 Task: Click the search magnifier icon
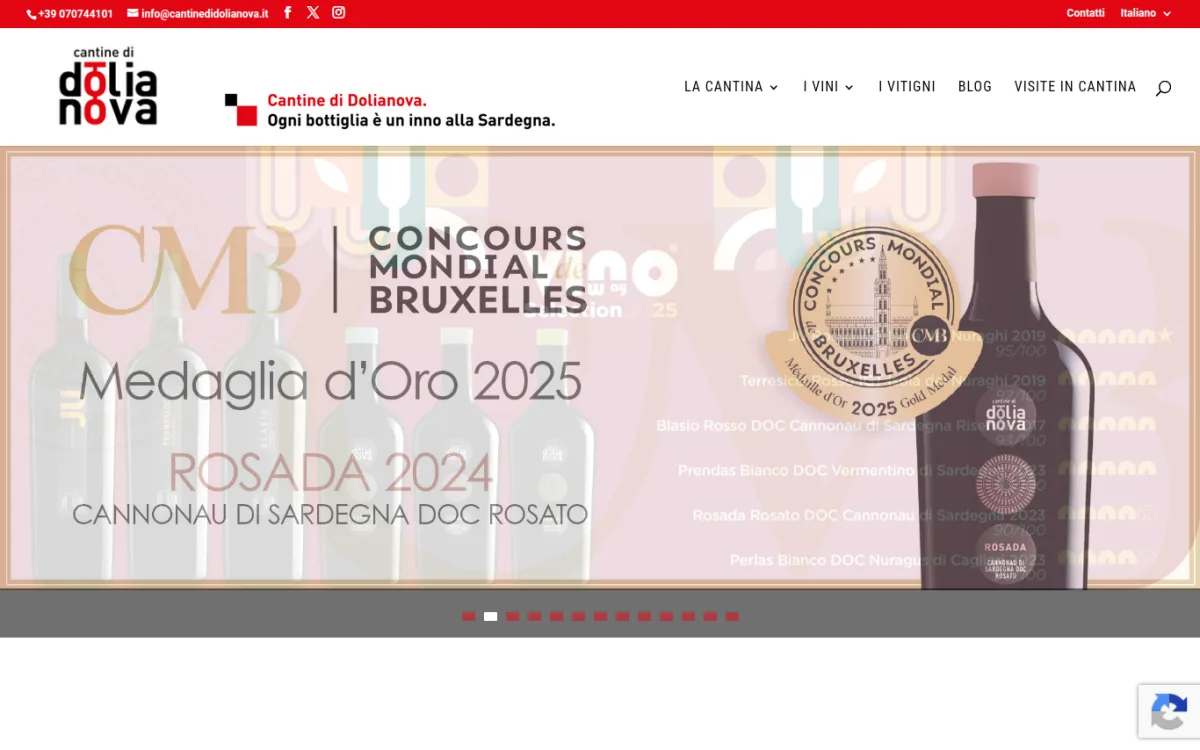click(x=1163, y=88)
